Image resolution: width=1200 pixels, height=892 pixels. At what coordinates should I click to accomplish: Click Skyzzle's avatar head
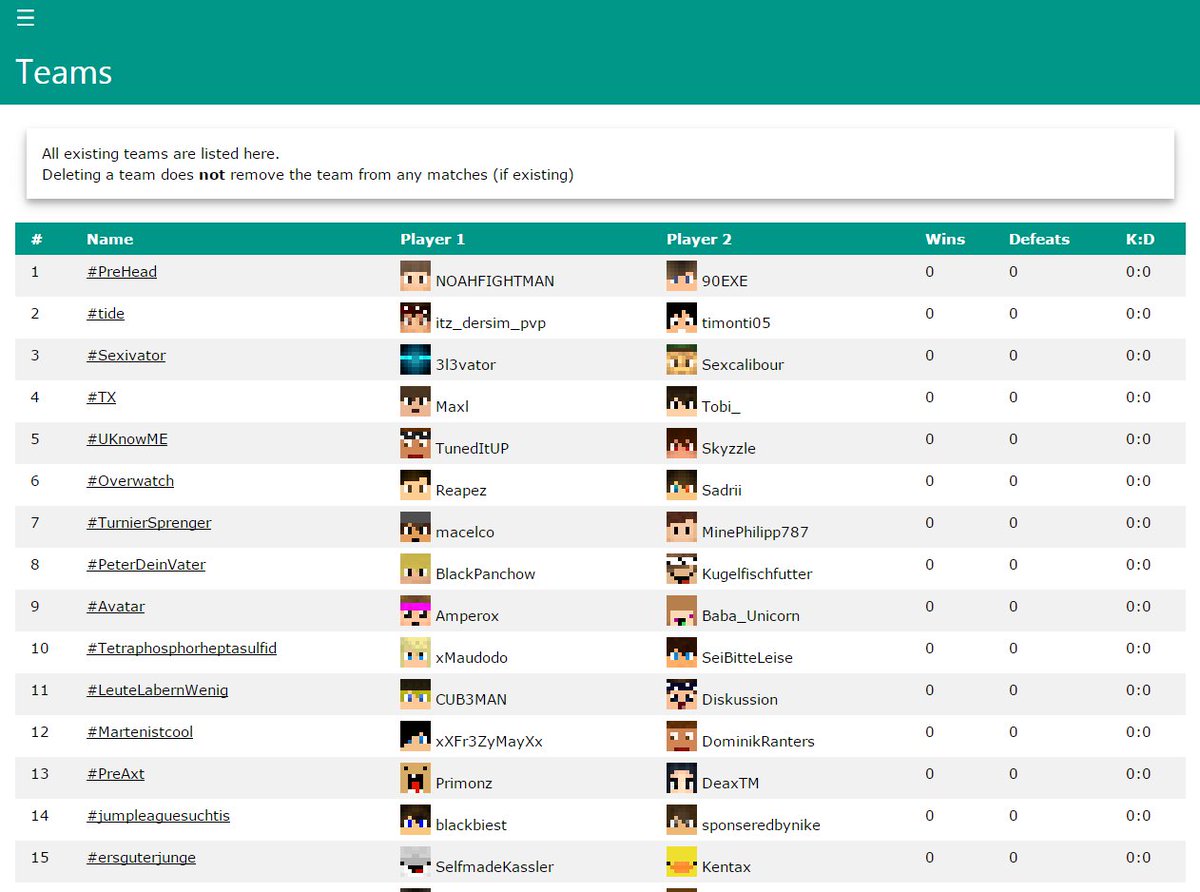(x=681, y=444)
